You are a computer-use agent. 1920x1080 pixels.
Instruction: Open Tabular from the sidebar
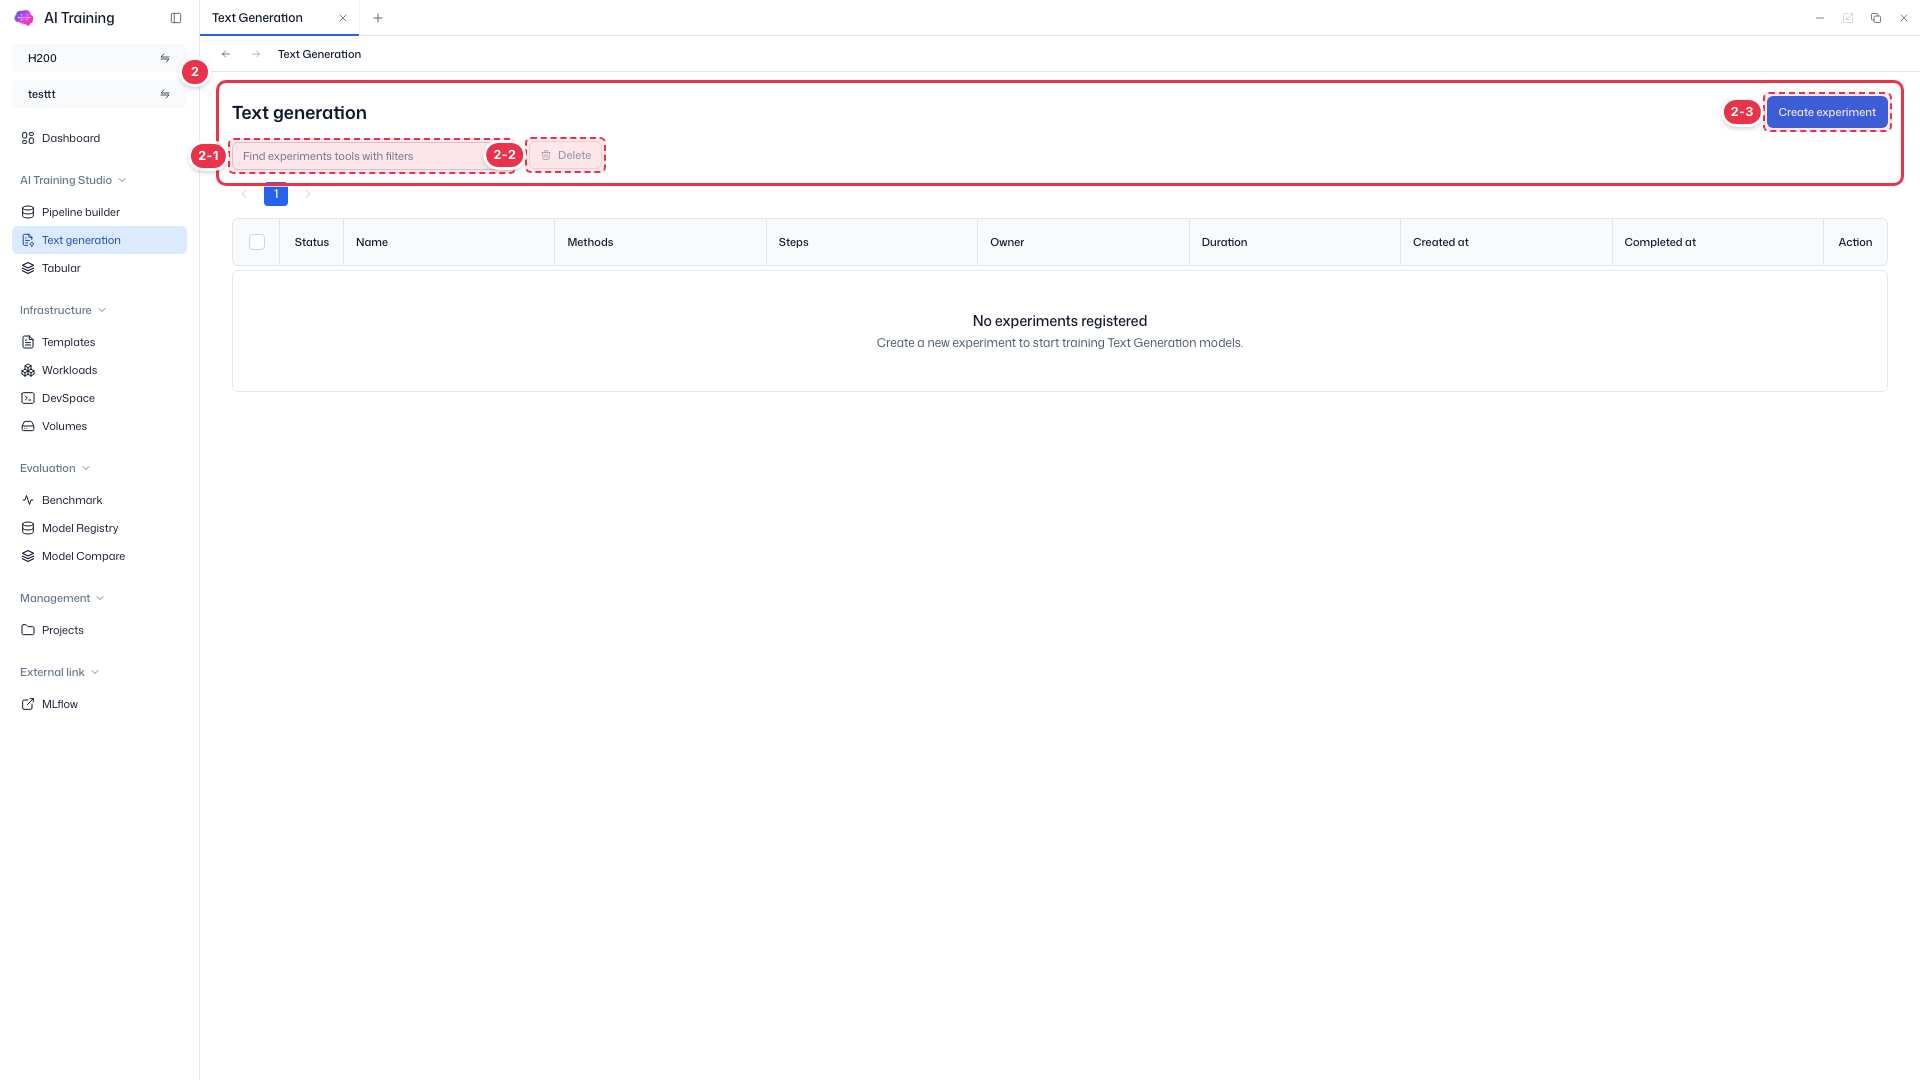coord(99,268)
